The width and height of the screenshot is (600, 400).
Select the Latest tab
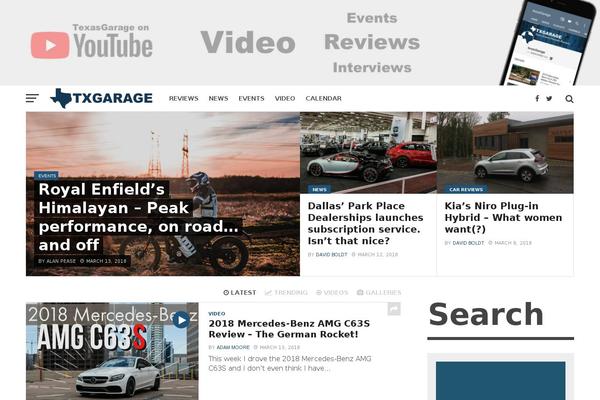[240, 292]
